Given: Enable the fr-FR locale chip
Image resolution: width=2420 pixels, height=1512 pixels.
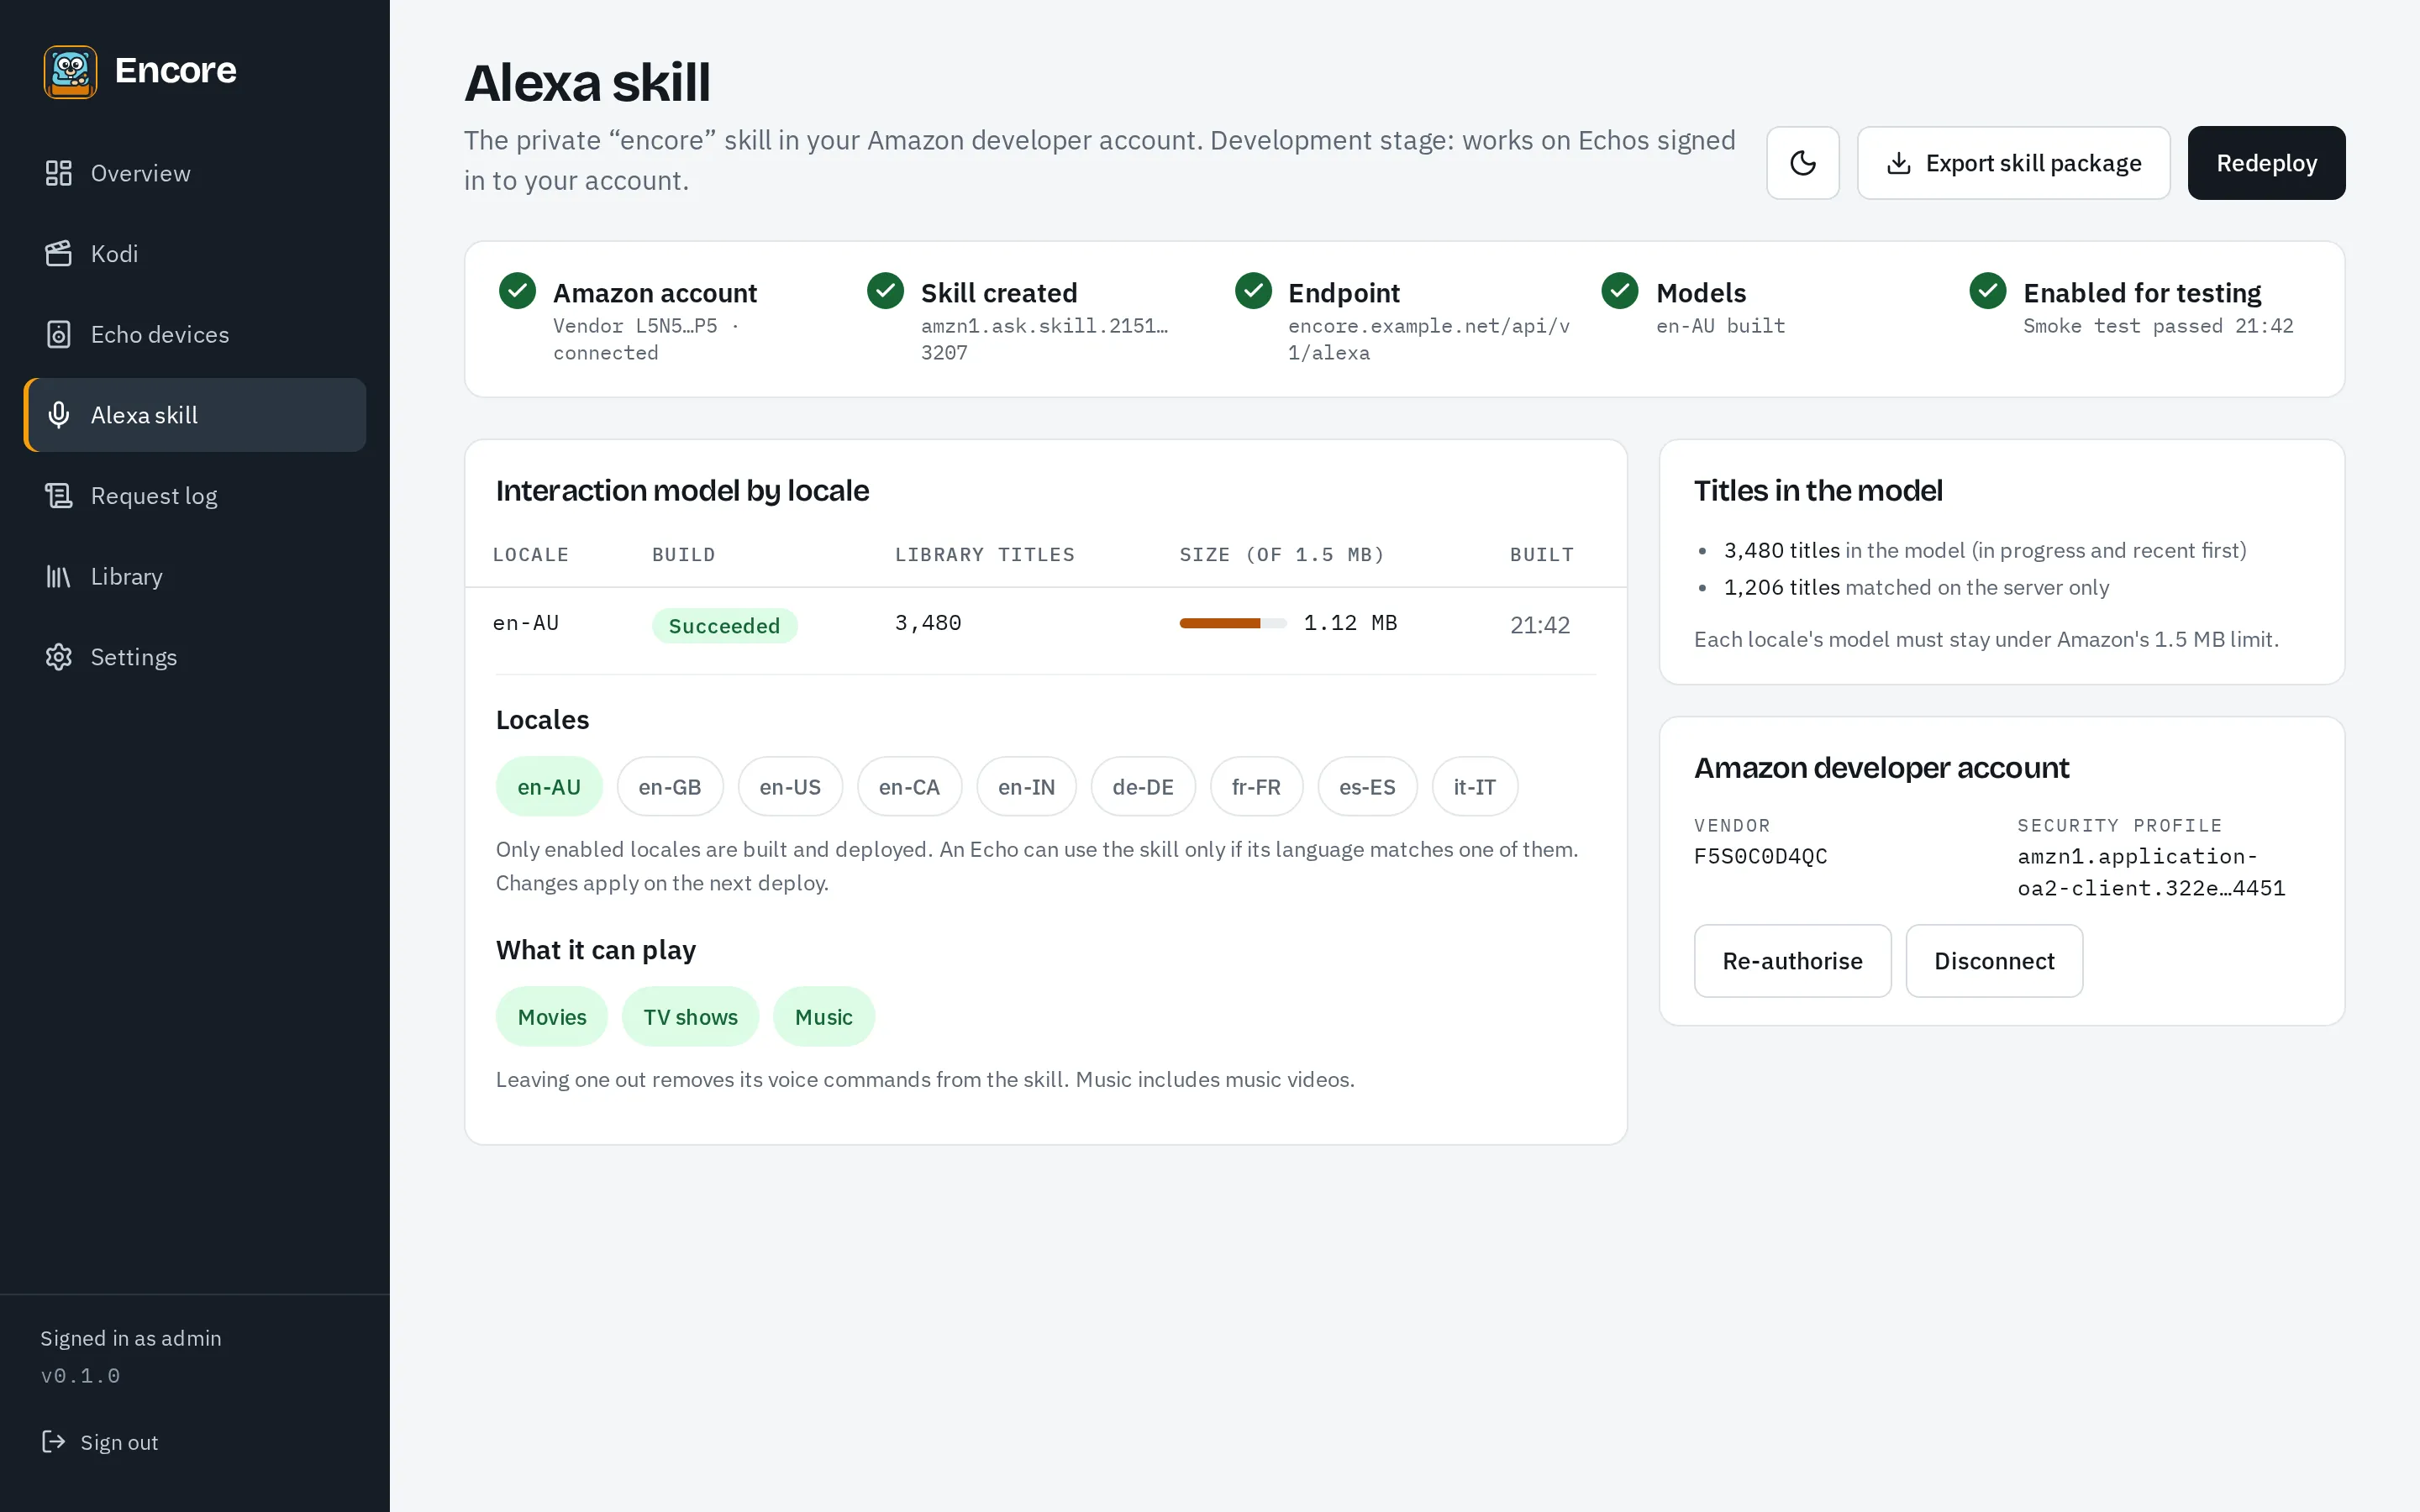Looking at the screenshot, I should [x=1256, y=787].
